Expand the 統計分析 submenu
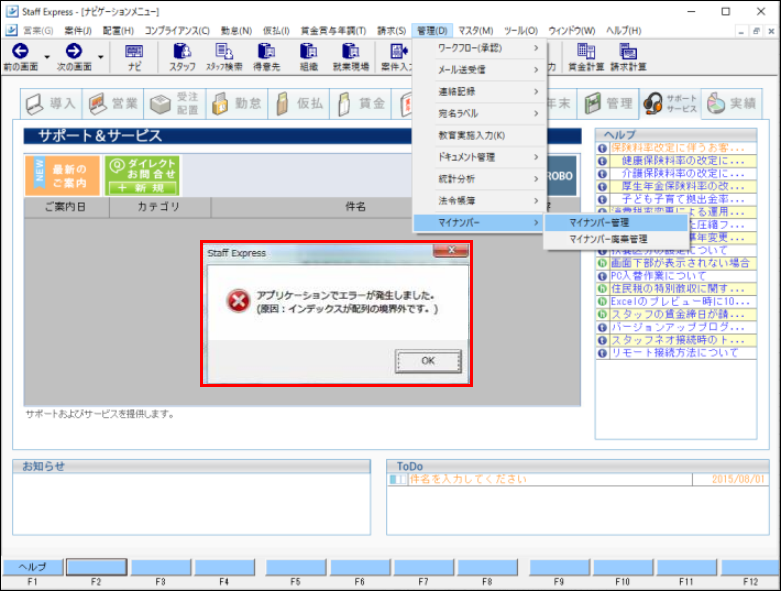The width and height of the screenshot is (781, 591). click(480, 179)
